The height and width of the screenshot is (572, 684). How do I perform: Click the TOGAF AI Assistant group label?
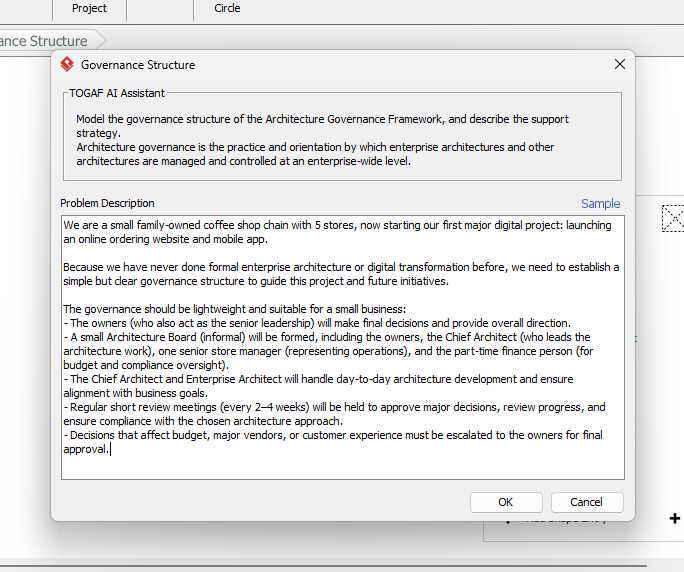[x=116, y=93]
